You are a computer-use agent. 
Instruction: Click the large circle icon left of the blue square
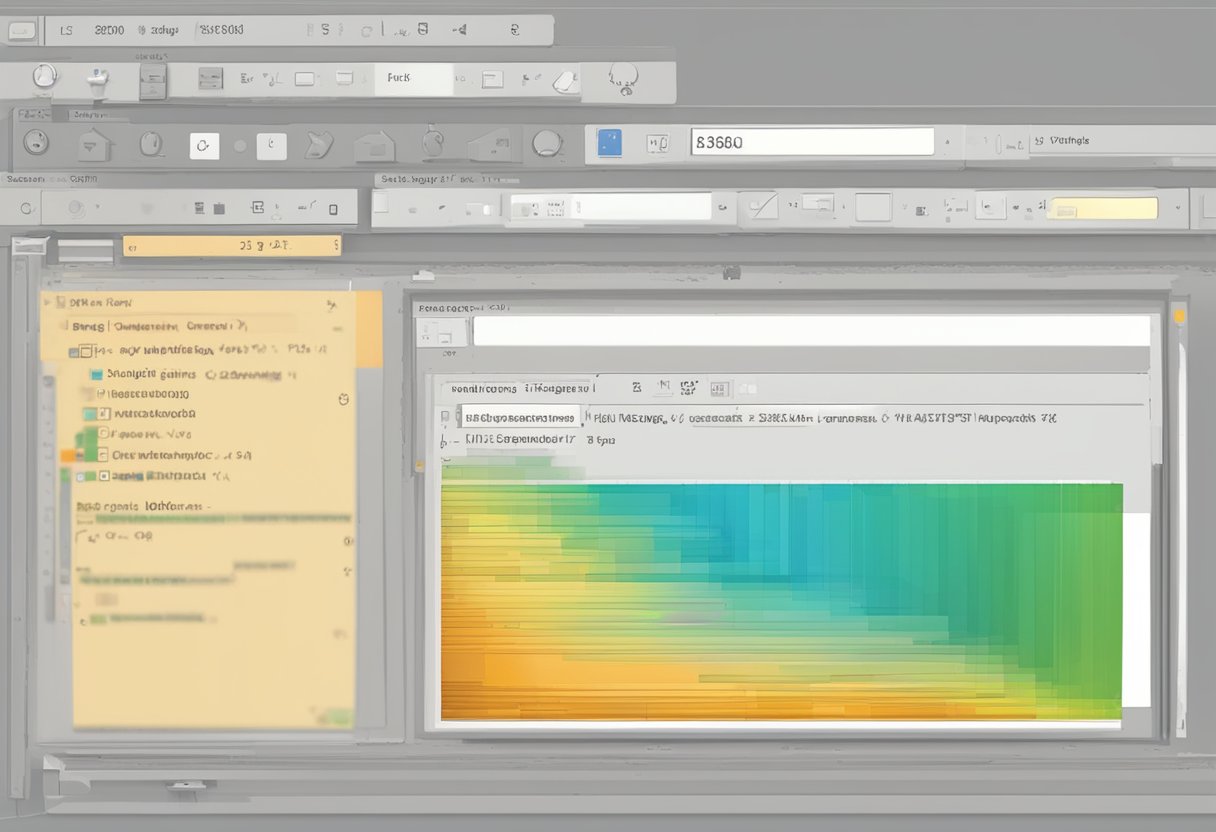point(547,144)
